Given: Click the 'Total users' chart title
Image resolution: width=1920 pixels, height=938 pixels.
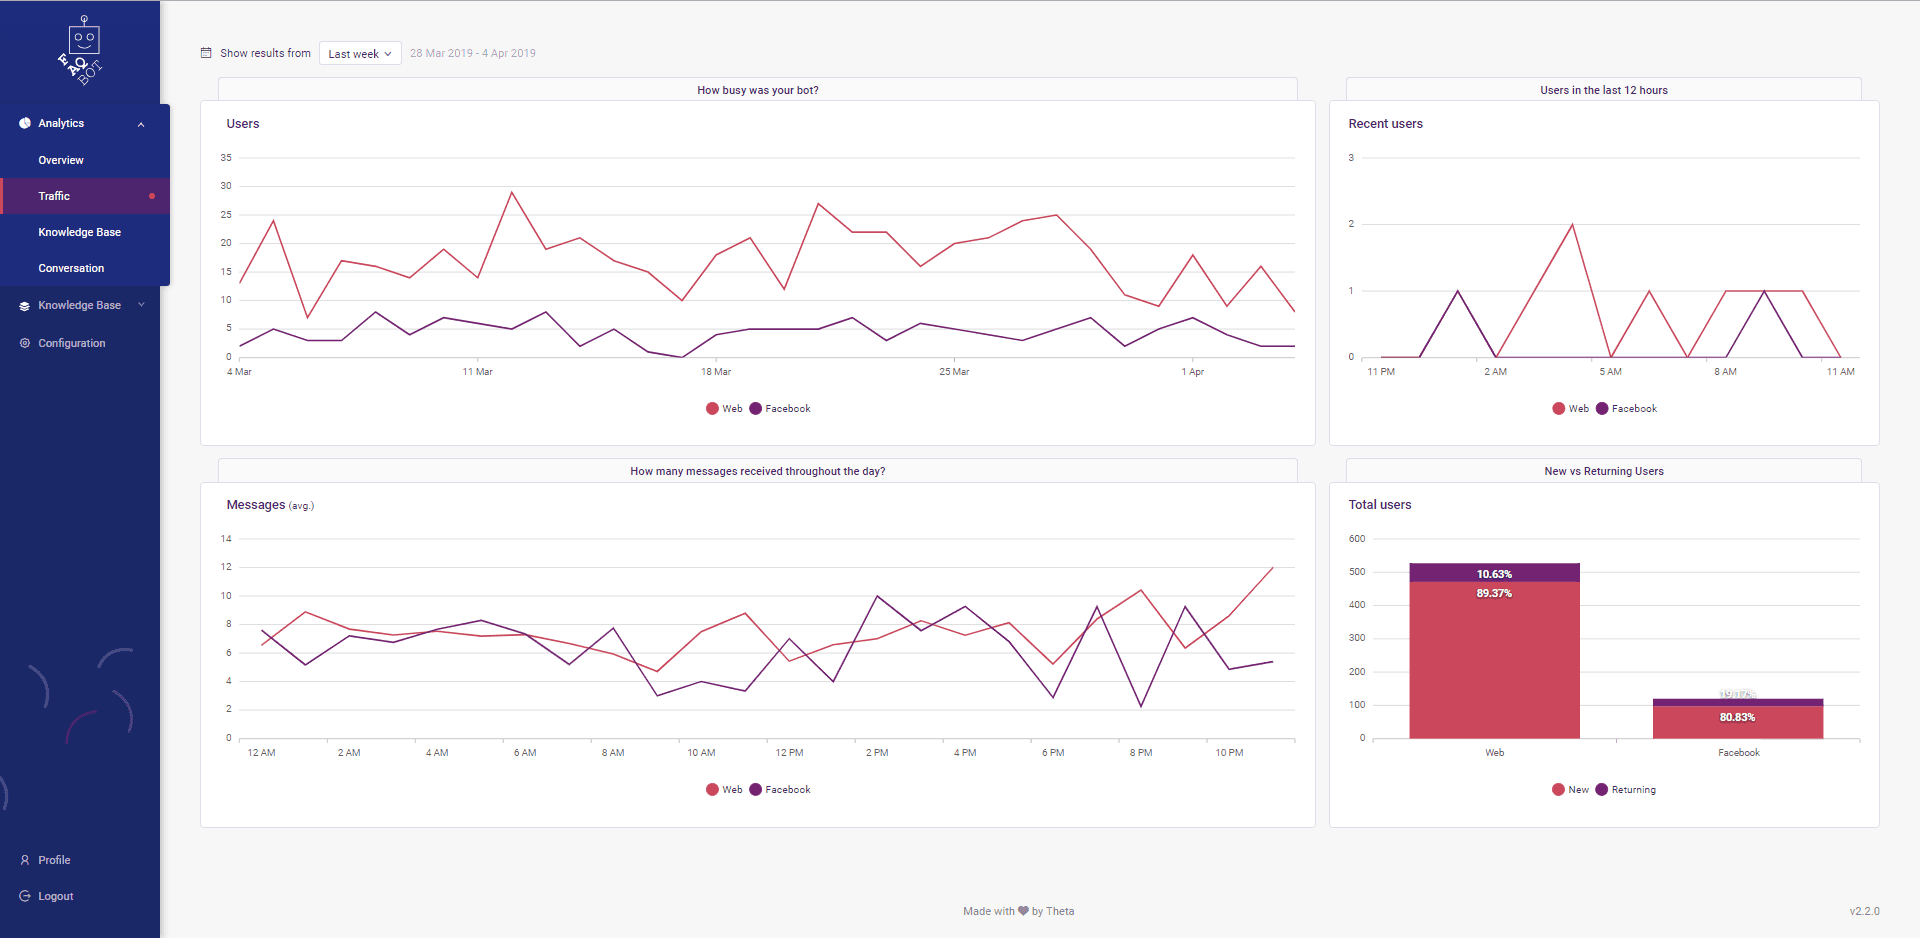Looking at the screenshot, I should point(1380,505).
